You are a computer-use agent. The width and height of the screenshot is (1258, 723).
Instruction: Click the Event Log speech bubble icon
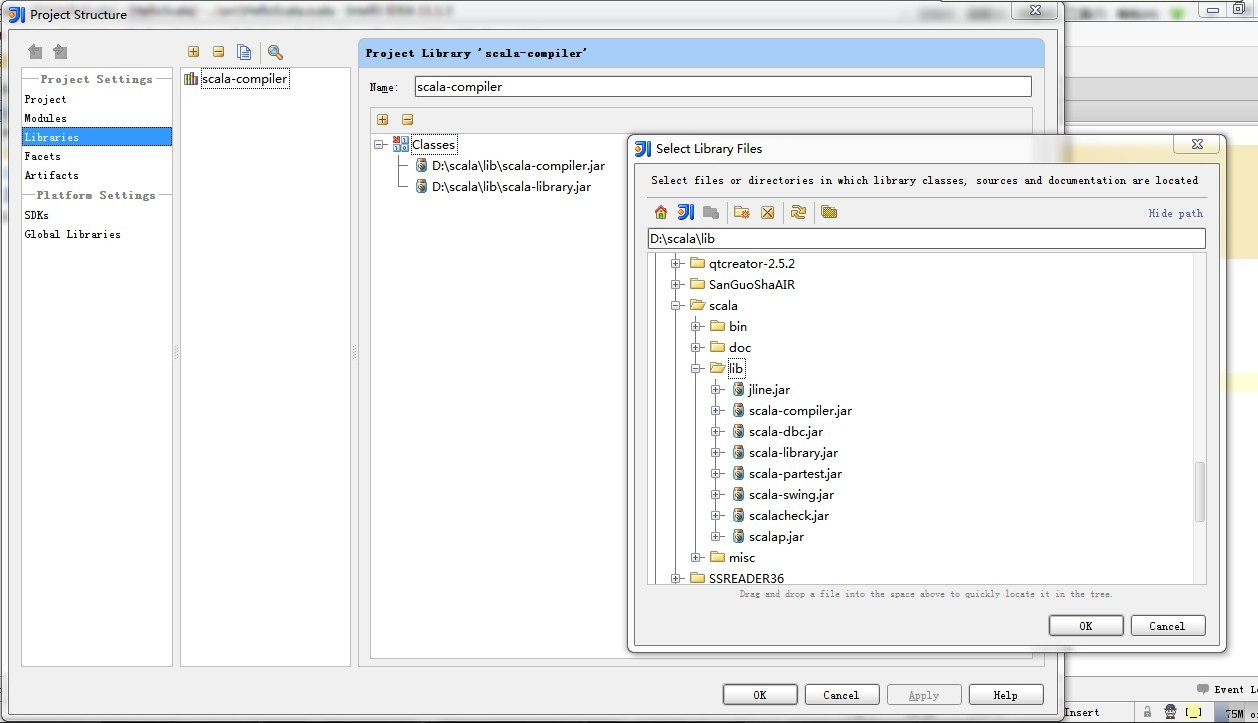tap(1202, 689)
